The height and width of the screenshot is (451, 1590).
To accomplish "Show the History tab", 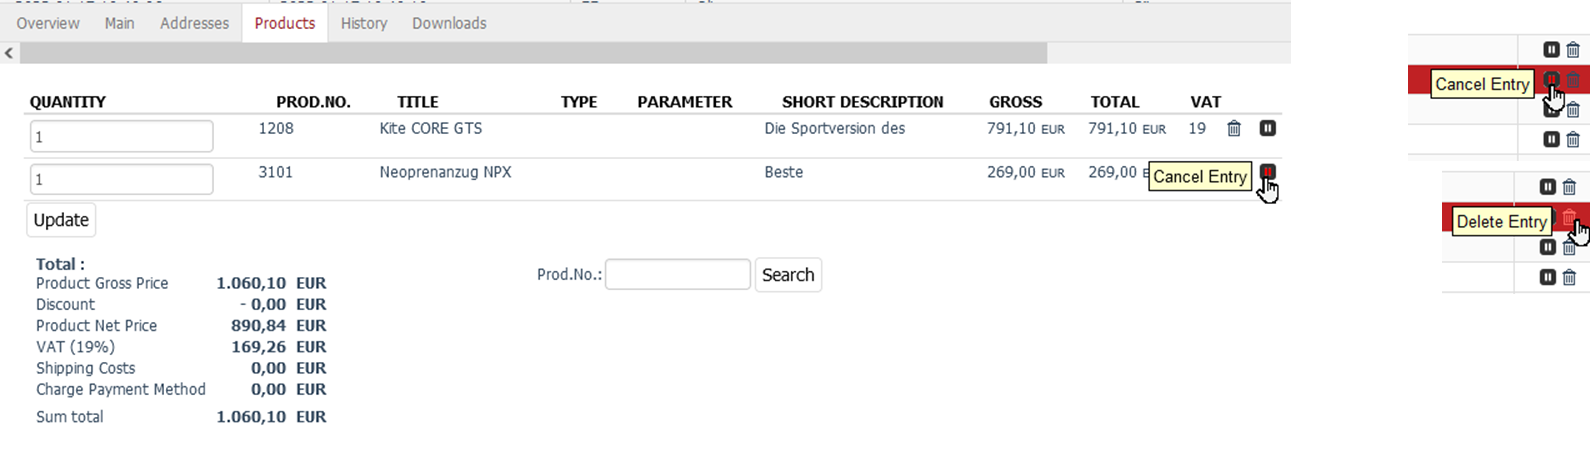I will pos(363,23).
